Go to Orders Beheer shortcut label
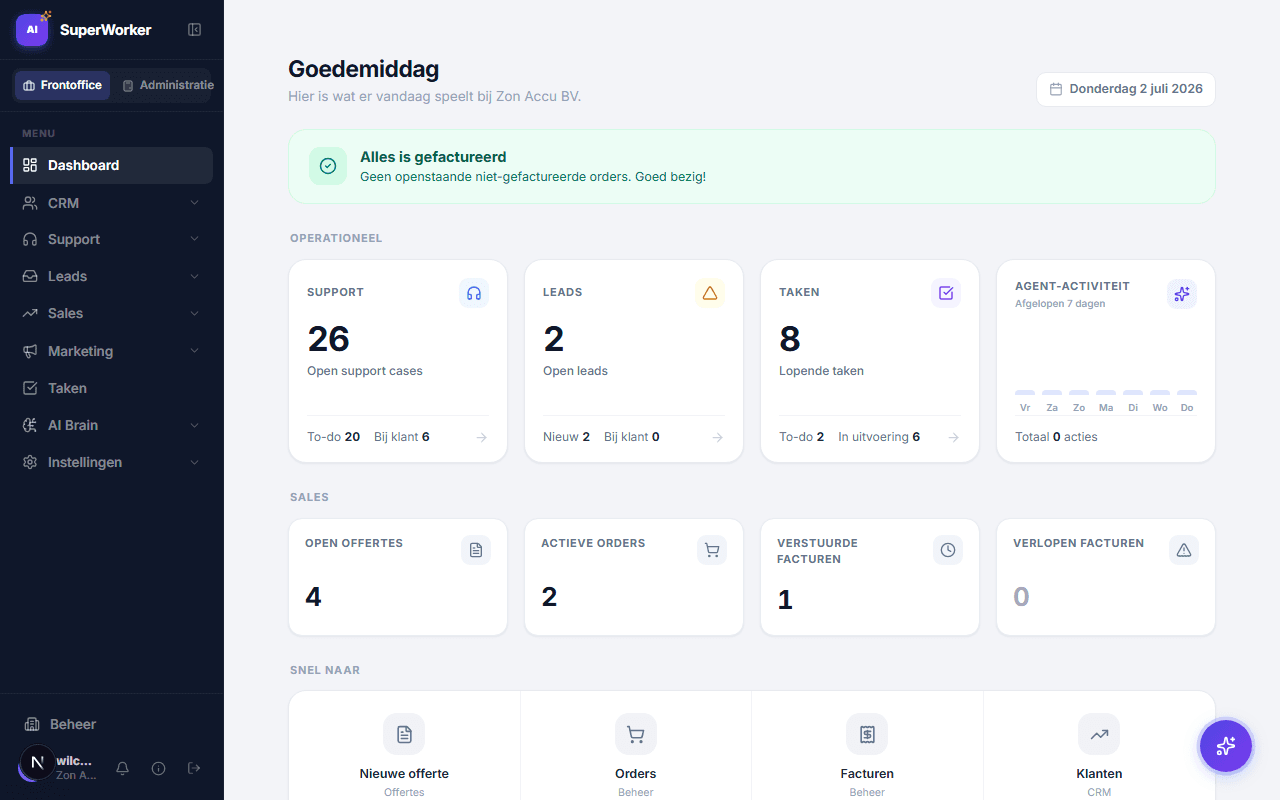 pyautogui.click(x=636, y=774)
